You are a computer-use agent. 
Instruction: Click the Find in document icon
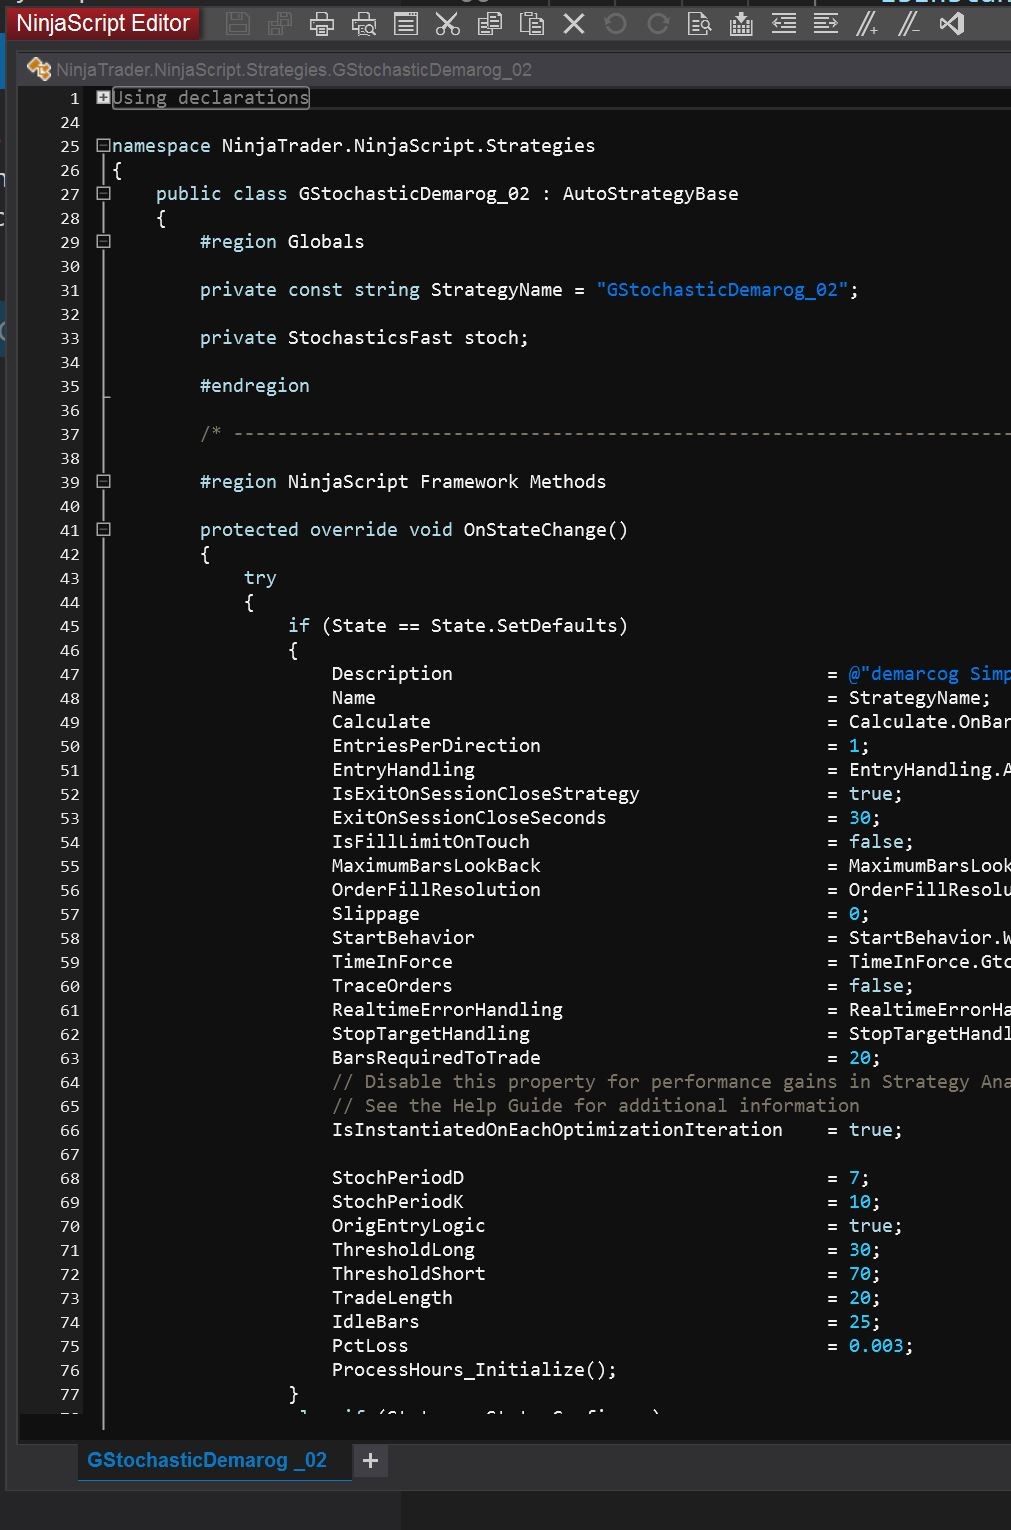click(x=700, y=24)
